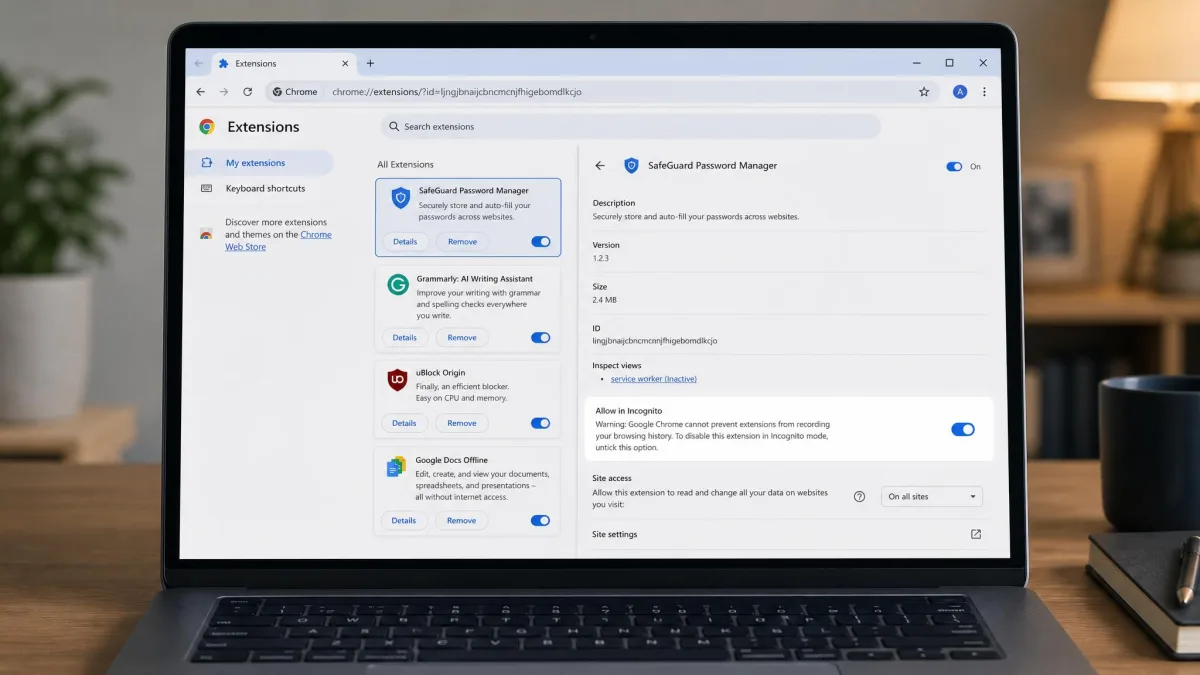Image resolution: width=1200 pixels, height=675 pixels.
Task: Click the Site settings row
Action: coord(787,534)
